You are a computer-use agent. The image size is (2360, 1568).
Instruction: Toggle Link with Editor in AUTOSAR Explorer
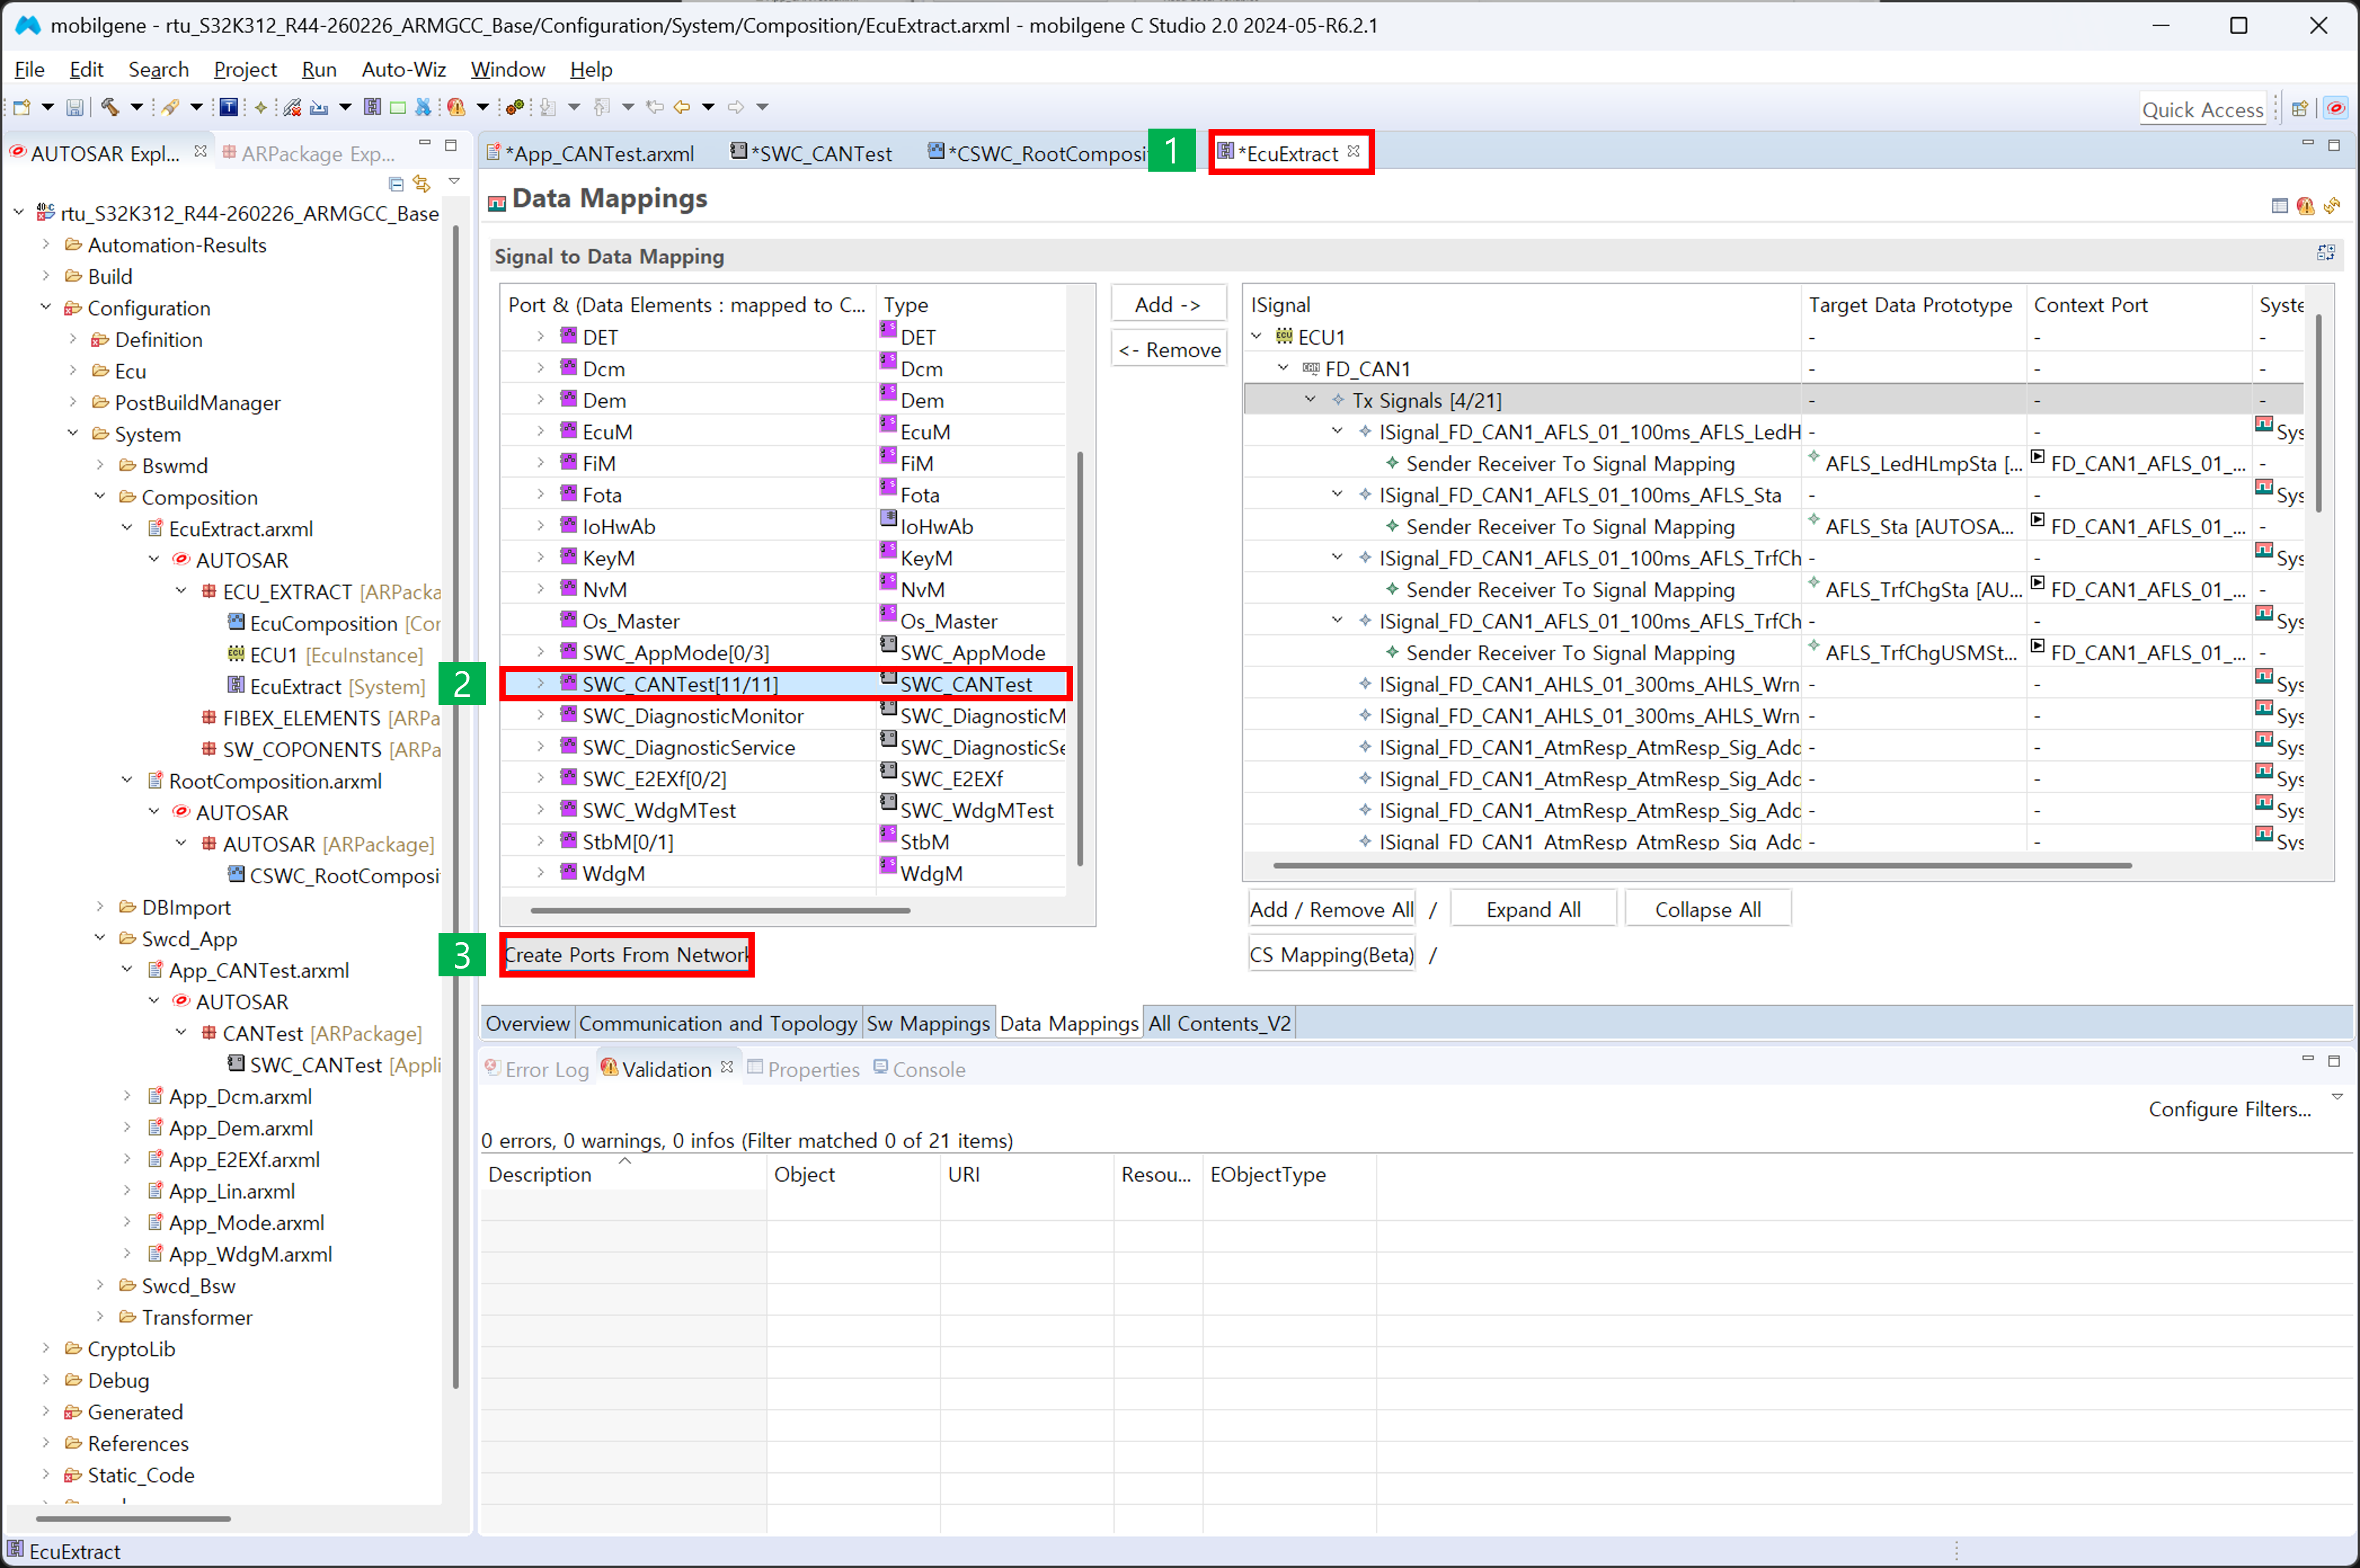click(x=422, y=184)
